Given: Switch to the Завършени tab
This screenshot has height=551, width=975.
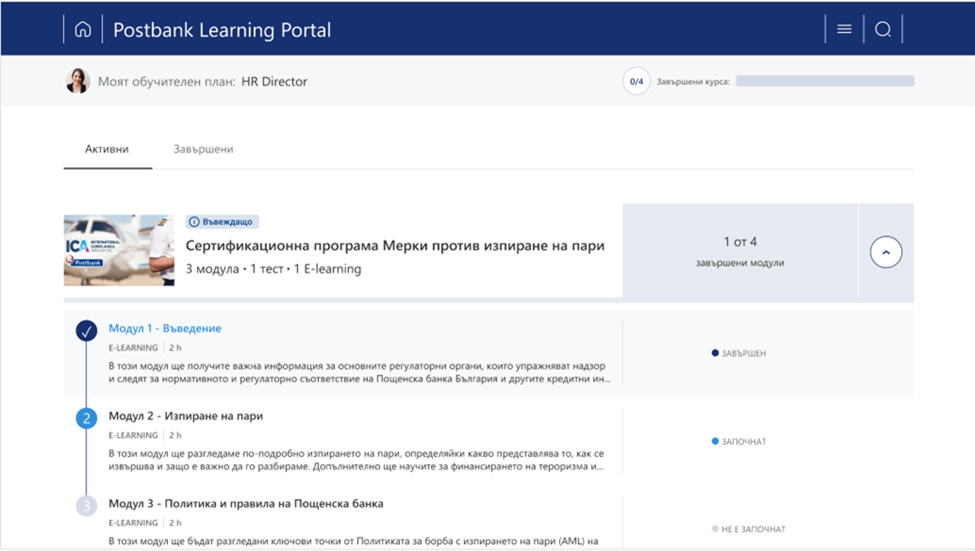Looking at the screenshot, I should pos(203,149).
